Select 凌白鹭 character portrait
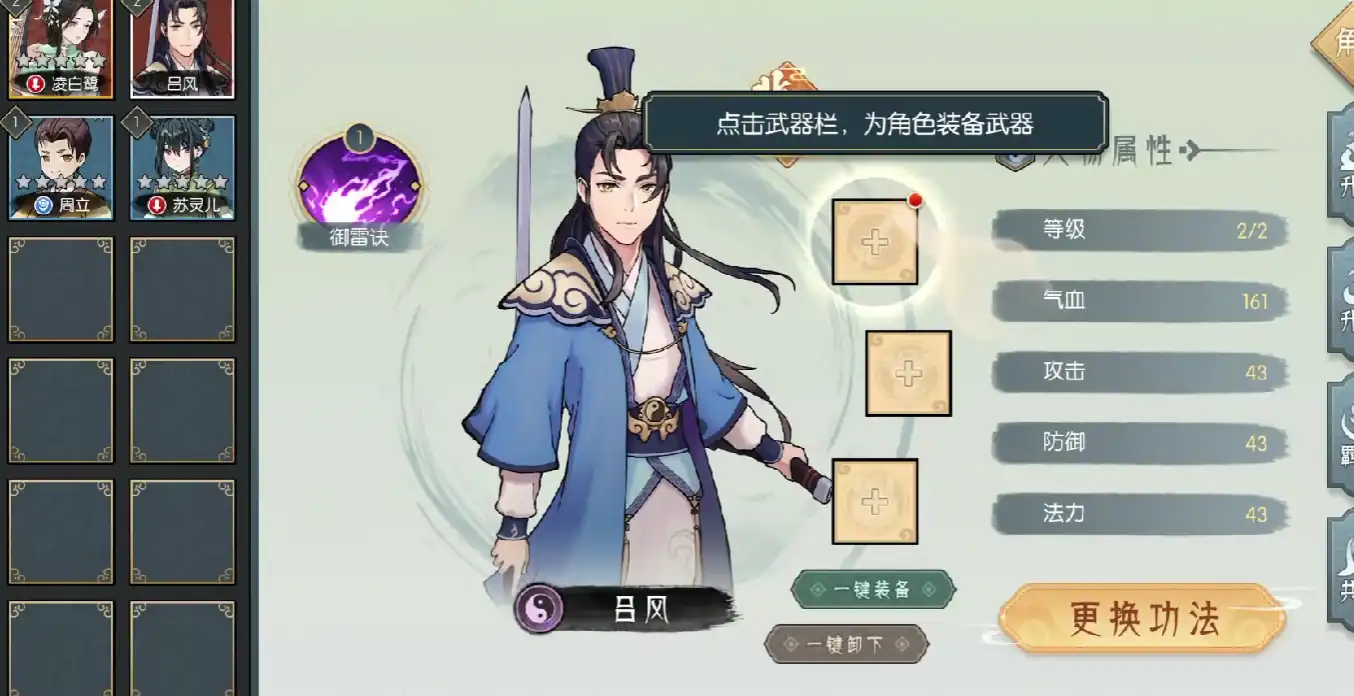Screen dimensions: 1354x696 tap(61, 48)
